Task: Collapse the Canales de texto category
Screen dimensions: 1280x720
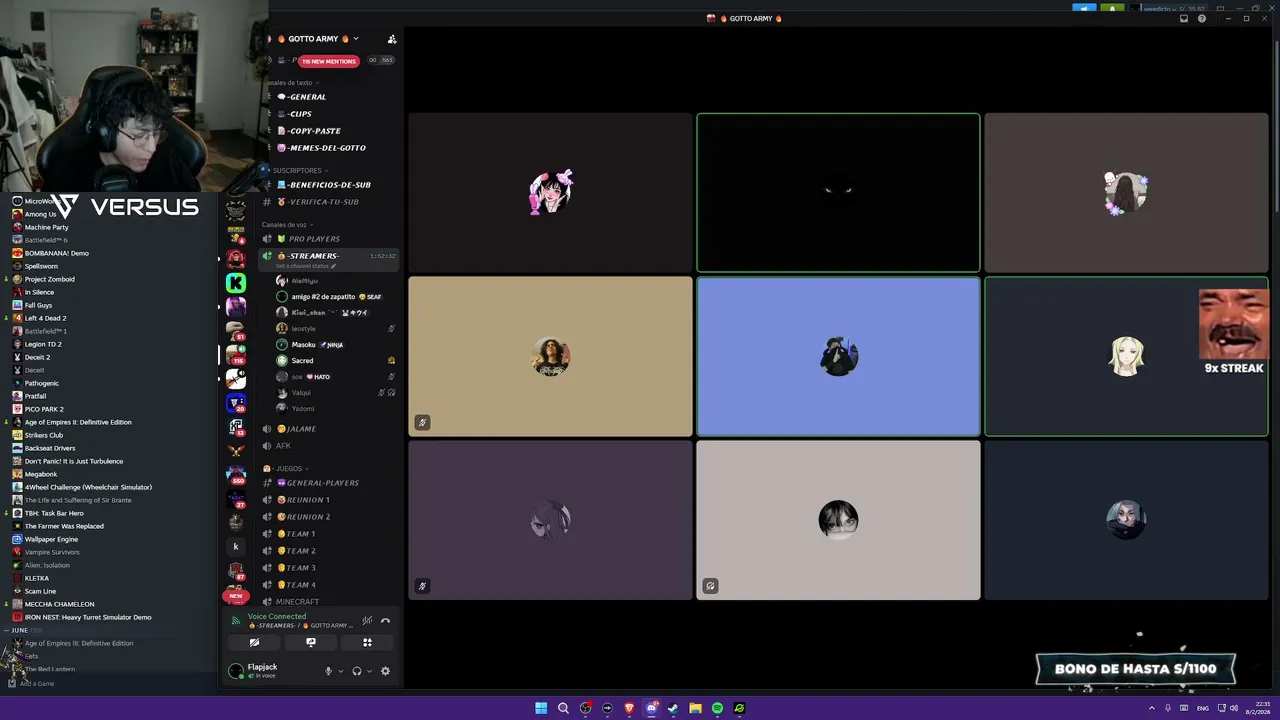Action: (292, 83)
